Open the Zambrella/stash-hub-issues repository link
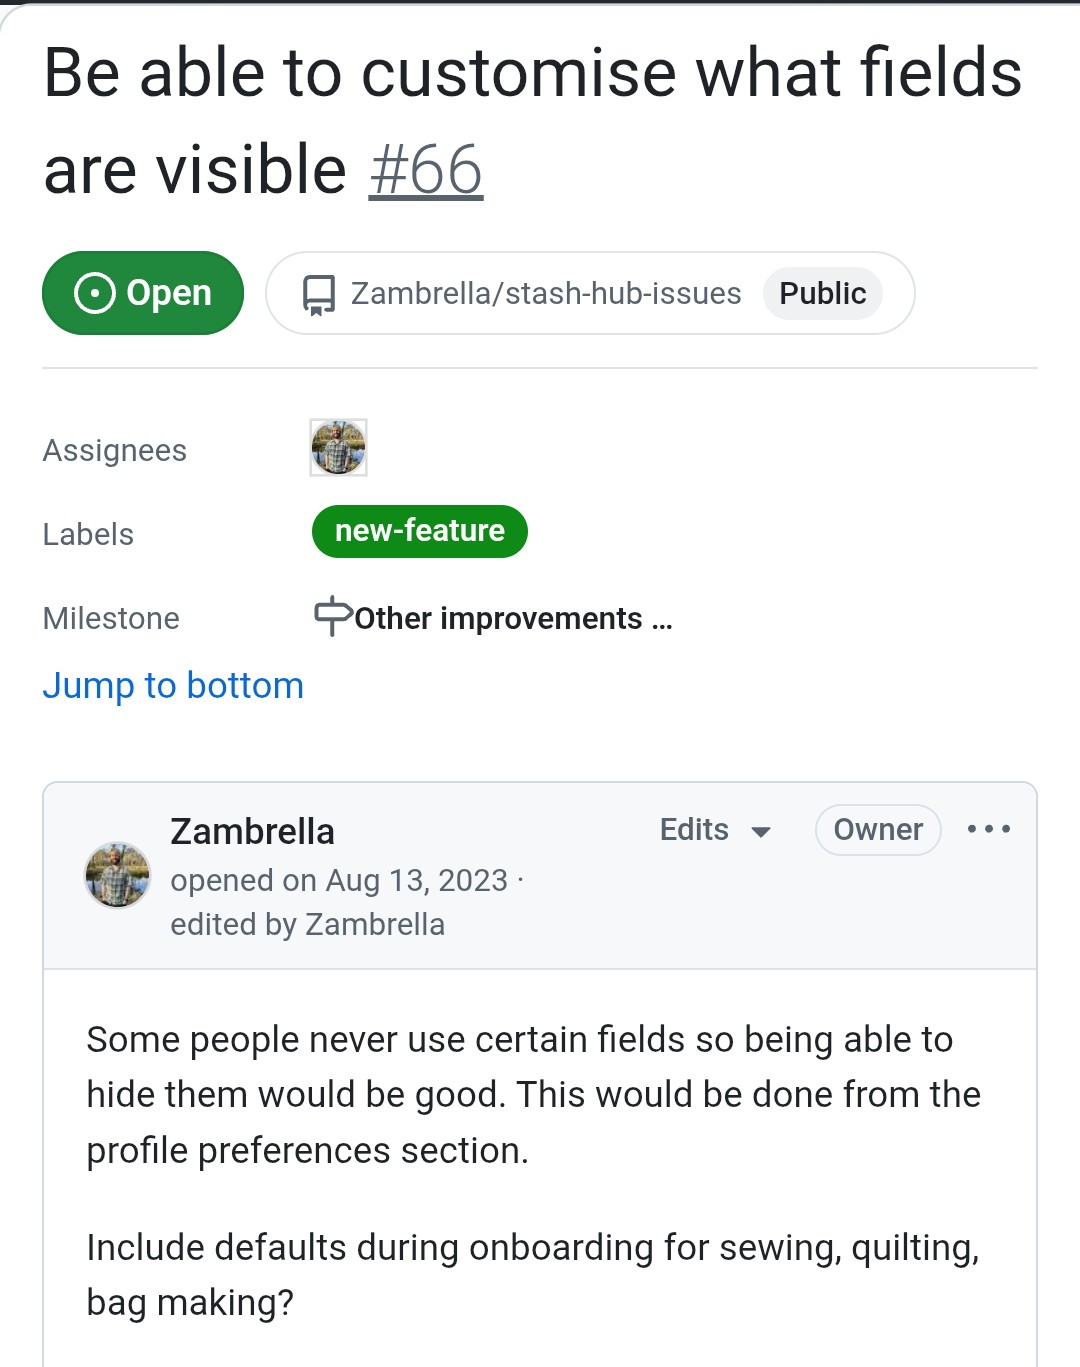 (x=546, y=293)
